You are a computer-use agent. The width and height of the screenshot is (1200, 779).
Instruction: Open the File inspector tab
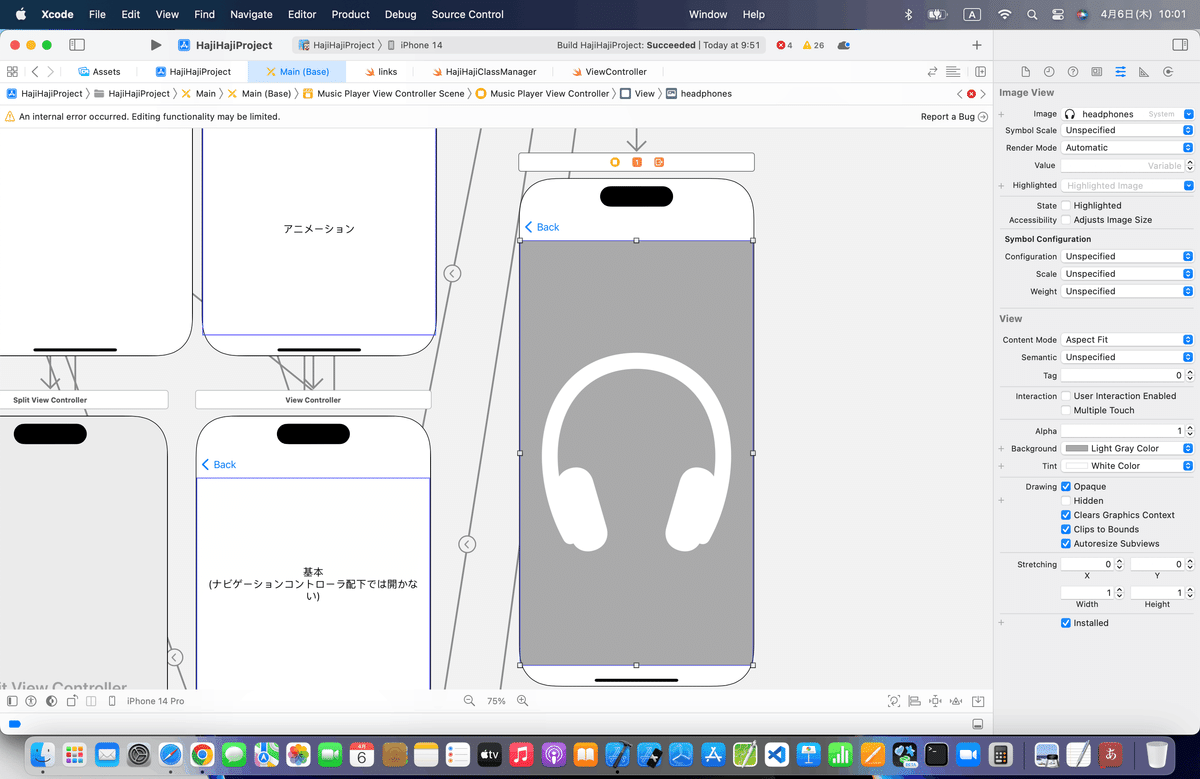1025,72
